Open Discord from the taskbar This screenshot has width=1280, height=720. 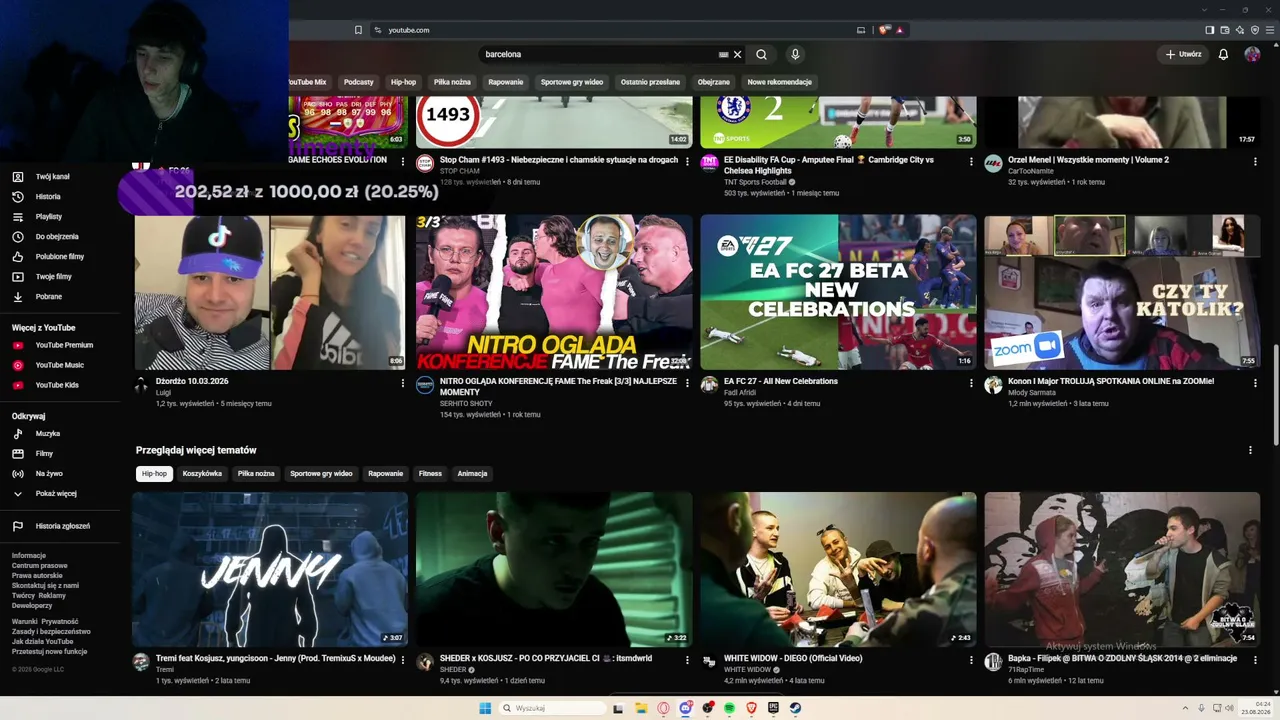686,708
